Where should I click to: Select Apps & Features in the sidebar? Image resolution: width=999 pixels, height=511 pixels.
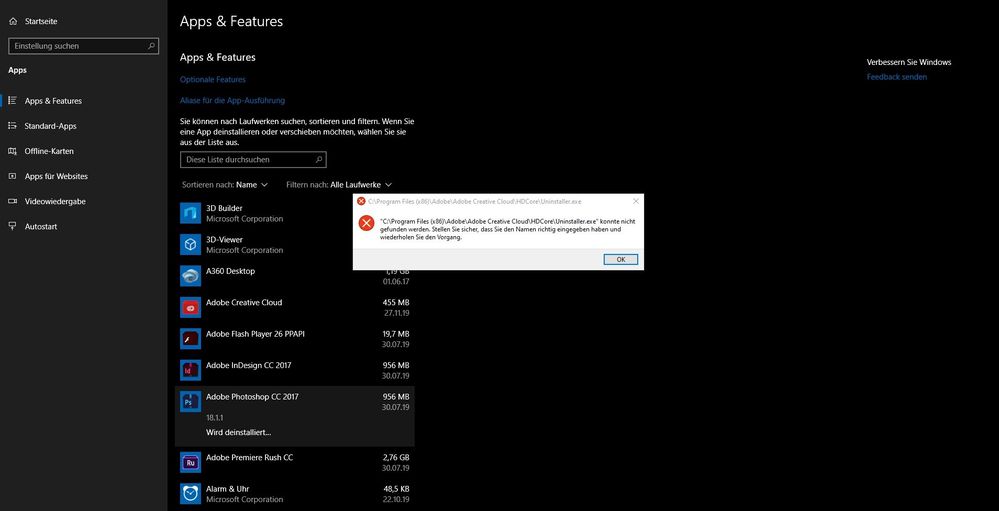[83, 101]
